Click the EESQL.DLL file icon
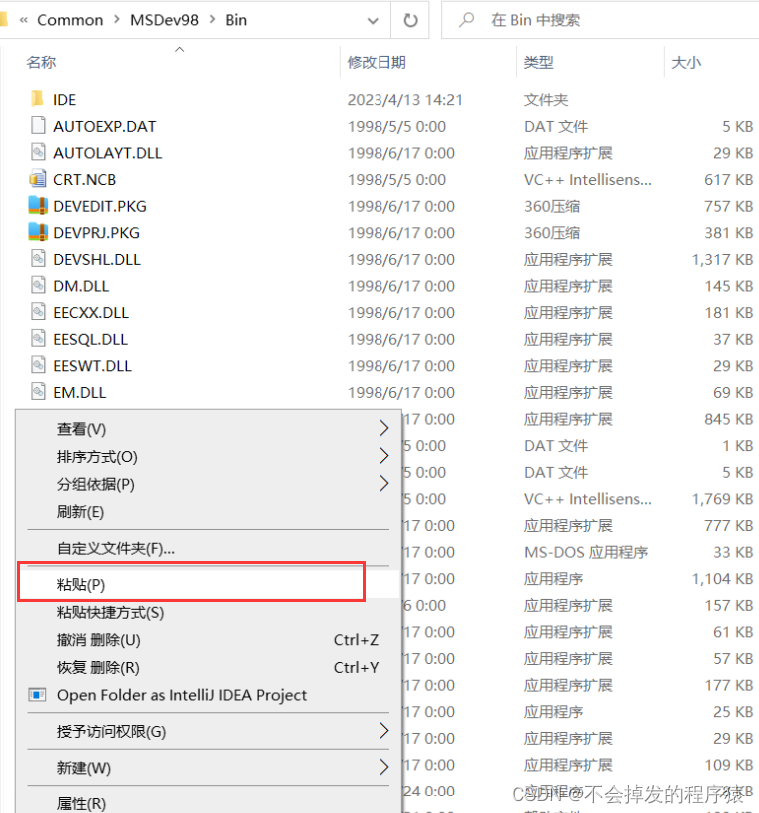Viewport: 759px width, 813px height. [38, 339]
